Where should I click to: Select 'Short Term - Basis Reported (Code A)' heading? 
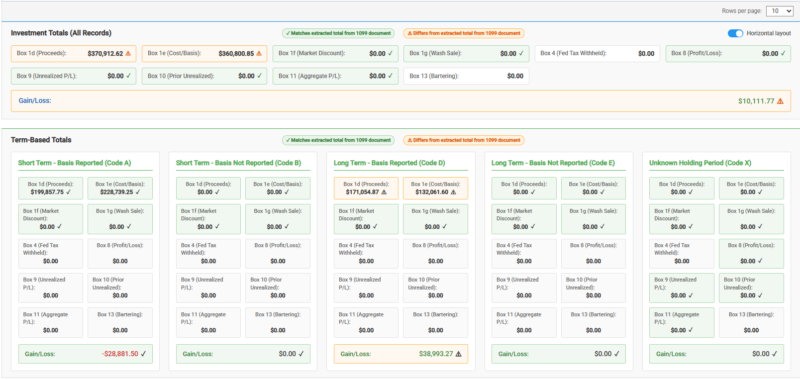point(74,163)
